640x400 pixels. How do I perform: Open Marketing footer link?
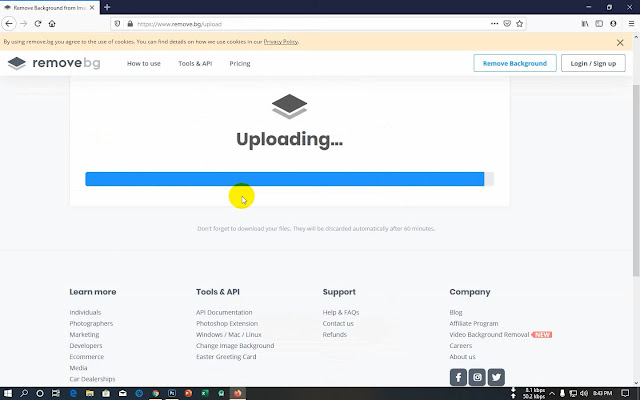click(84, 334)
